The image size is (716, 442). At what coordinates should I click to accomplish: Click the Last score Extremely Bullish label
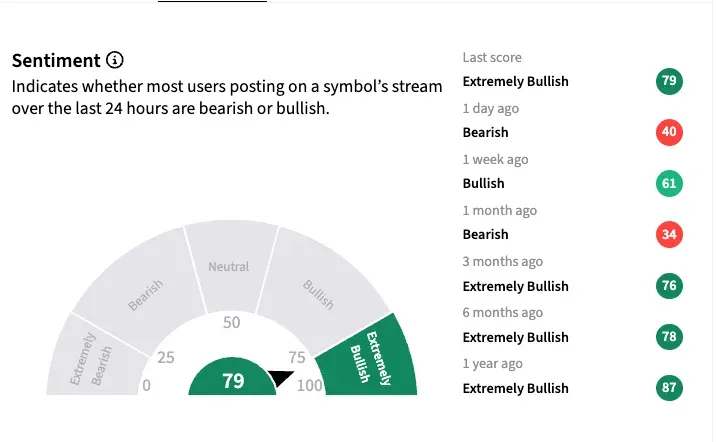(x=515, y=81)
